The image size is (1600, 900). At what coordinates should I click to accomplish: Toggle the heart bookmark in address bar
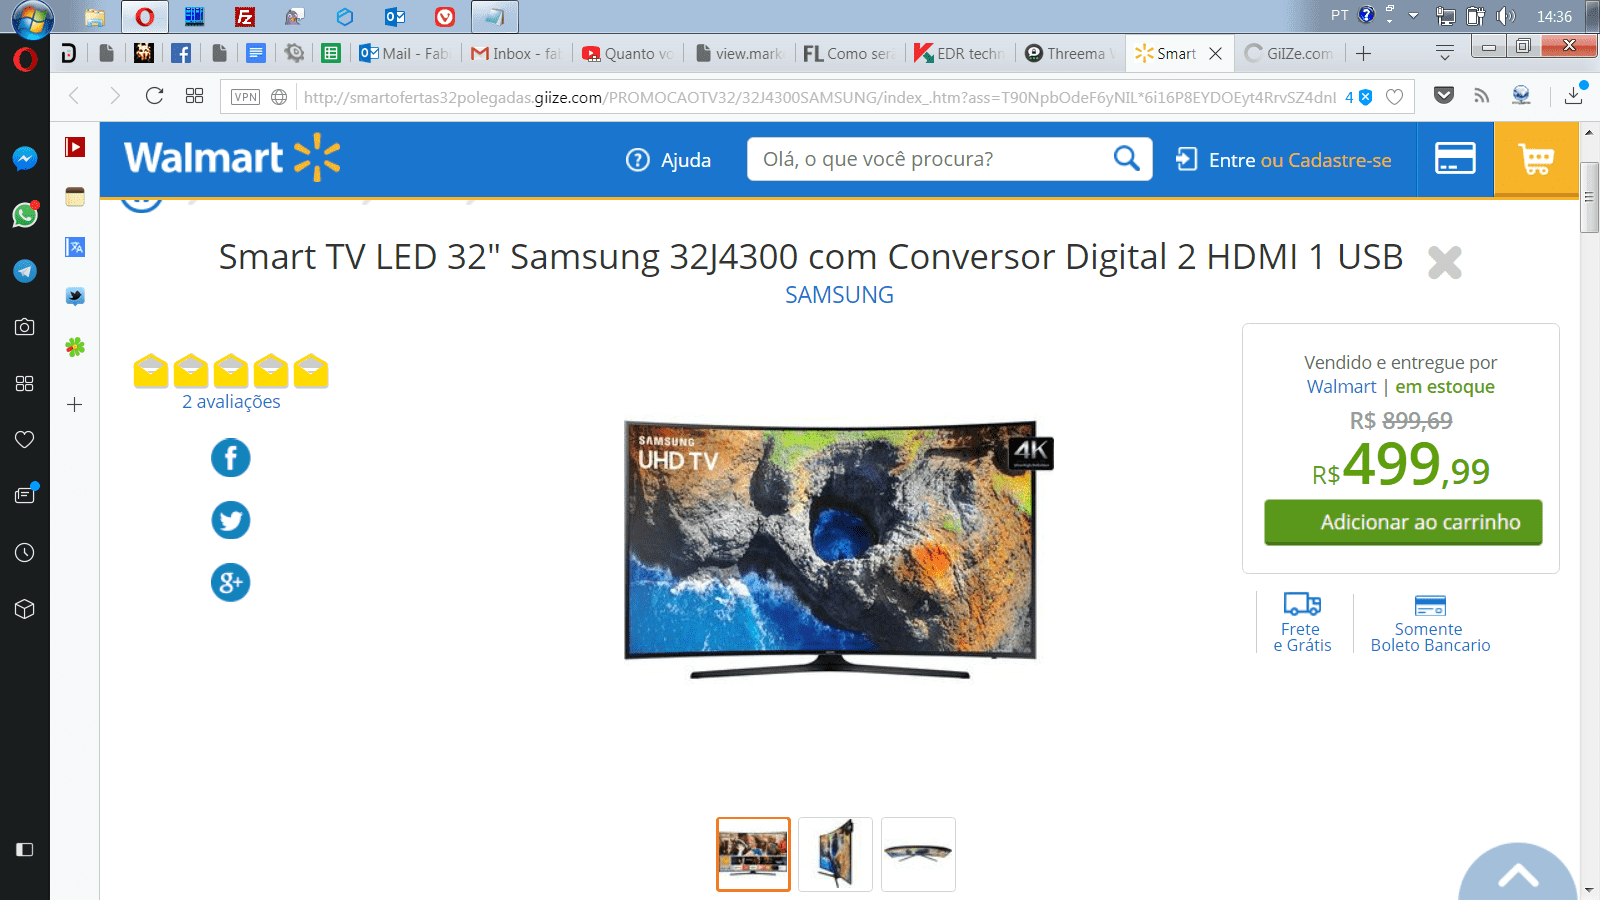click(1395, 97)
